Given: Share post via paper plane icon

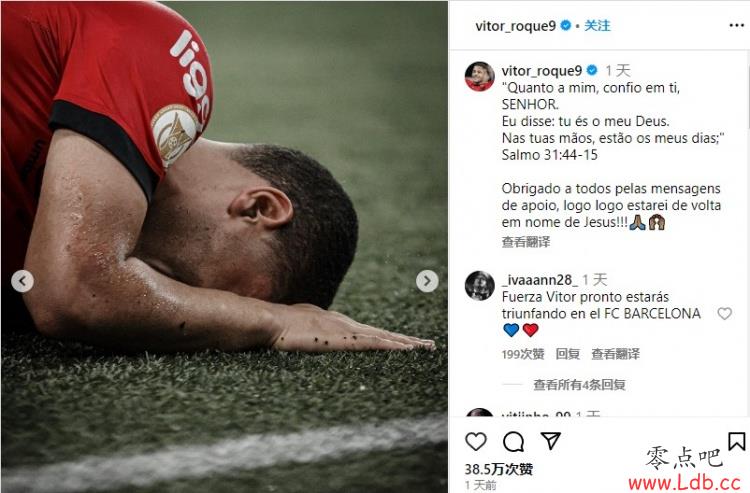Looking at the screenshot, I should [551, 440].
